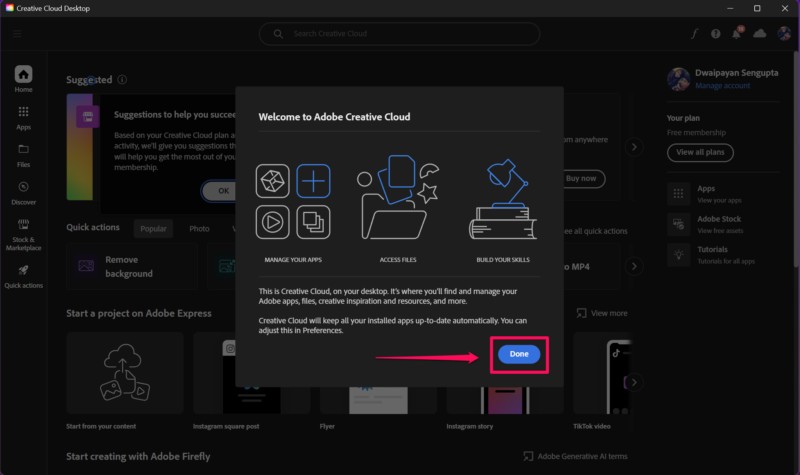Open the notifications bell icon
The image size is (800, 475).
click(x=738, y=33)
